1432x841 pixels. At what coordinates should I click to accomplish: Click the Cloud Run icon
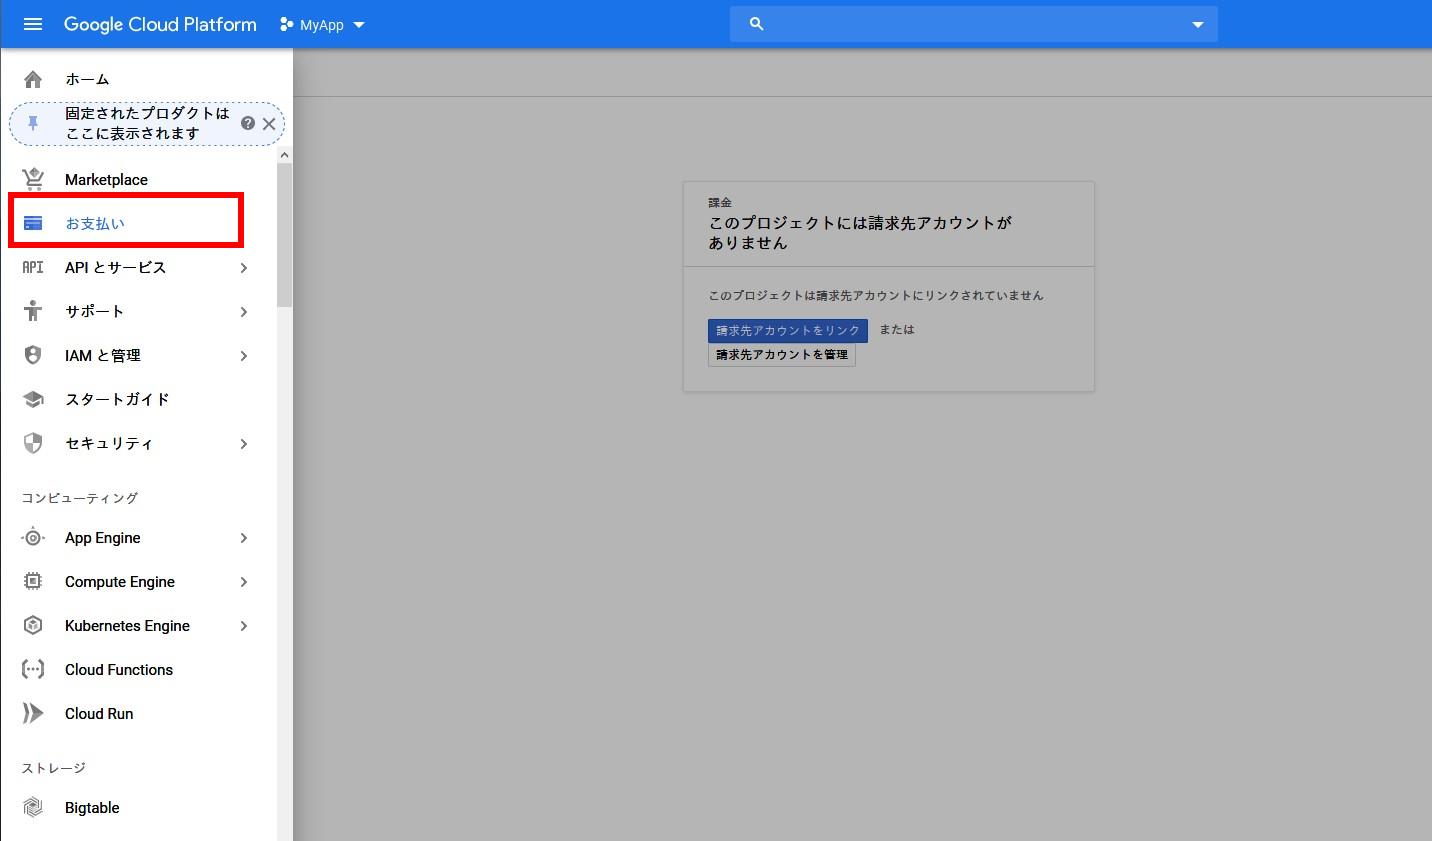pyautogui.click(x=33, y=714)
